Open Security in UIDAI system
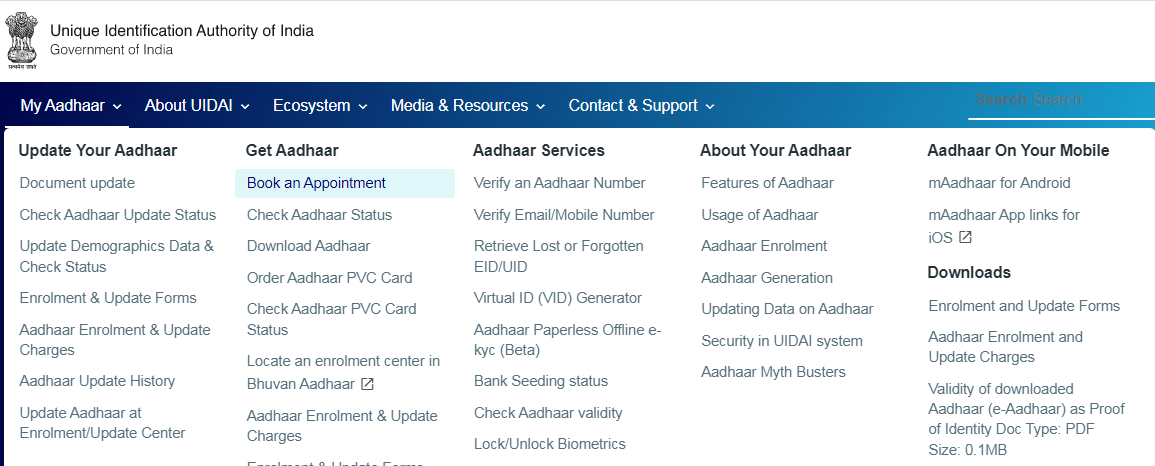This screenshot has height=466, width=1155. tap(782, 341)
